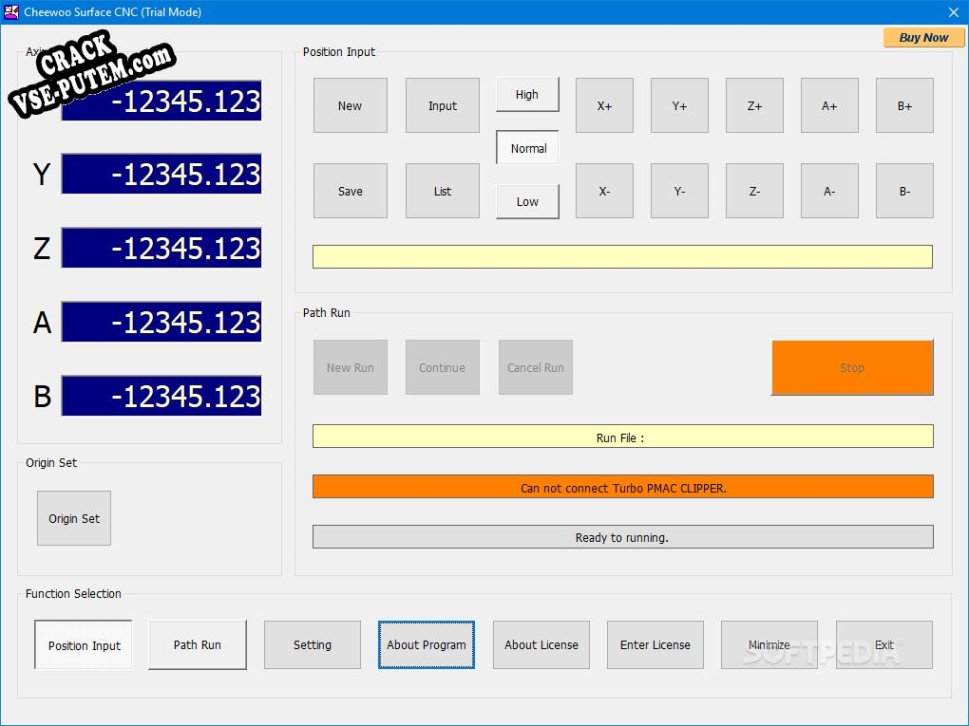This screenshot has height=726, width=969.
Task: Switch to Path Run function
Action: coord(197,645)
